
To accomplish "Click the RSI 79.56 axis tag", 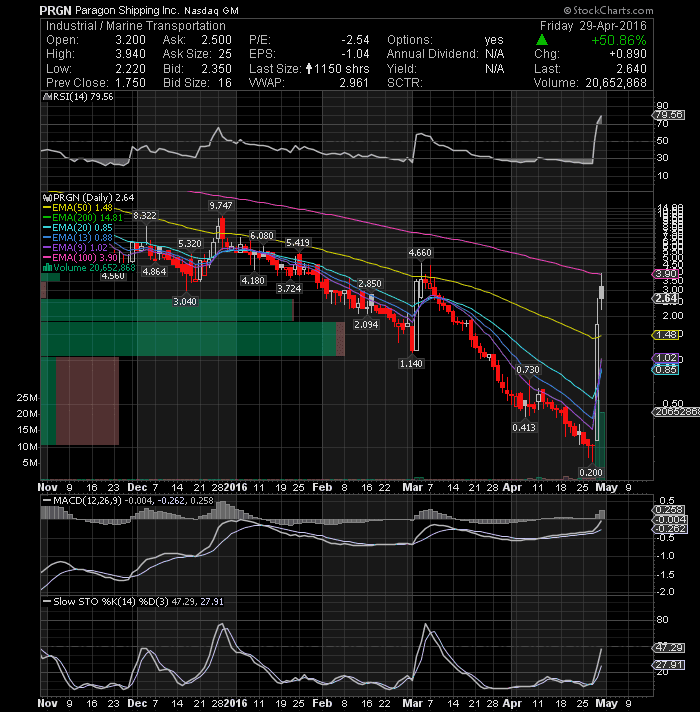I will tap(669, 115).
